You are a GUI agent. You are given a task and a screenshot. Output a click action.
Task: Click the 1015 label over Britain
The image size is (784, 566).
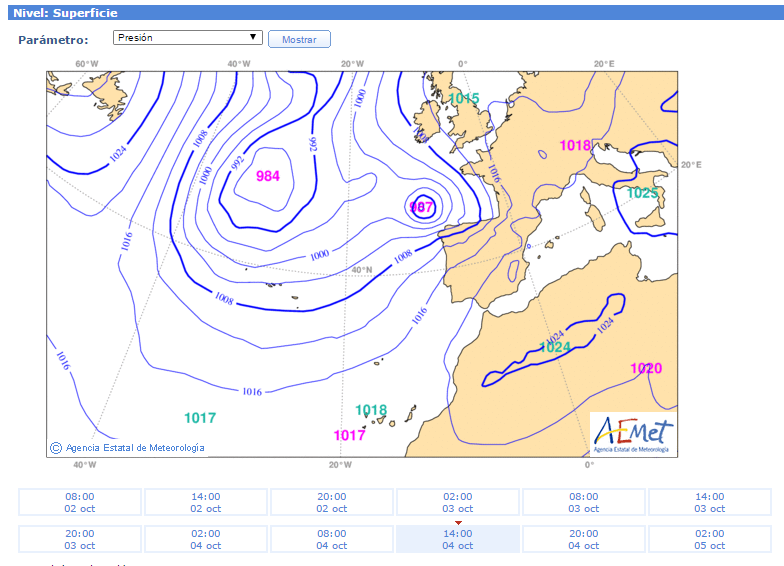[464, 98]
